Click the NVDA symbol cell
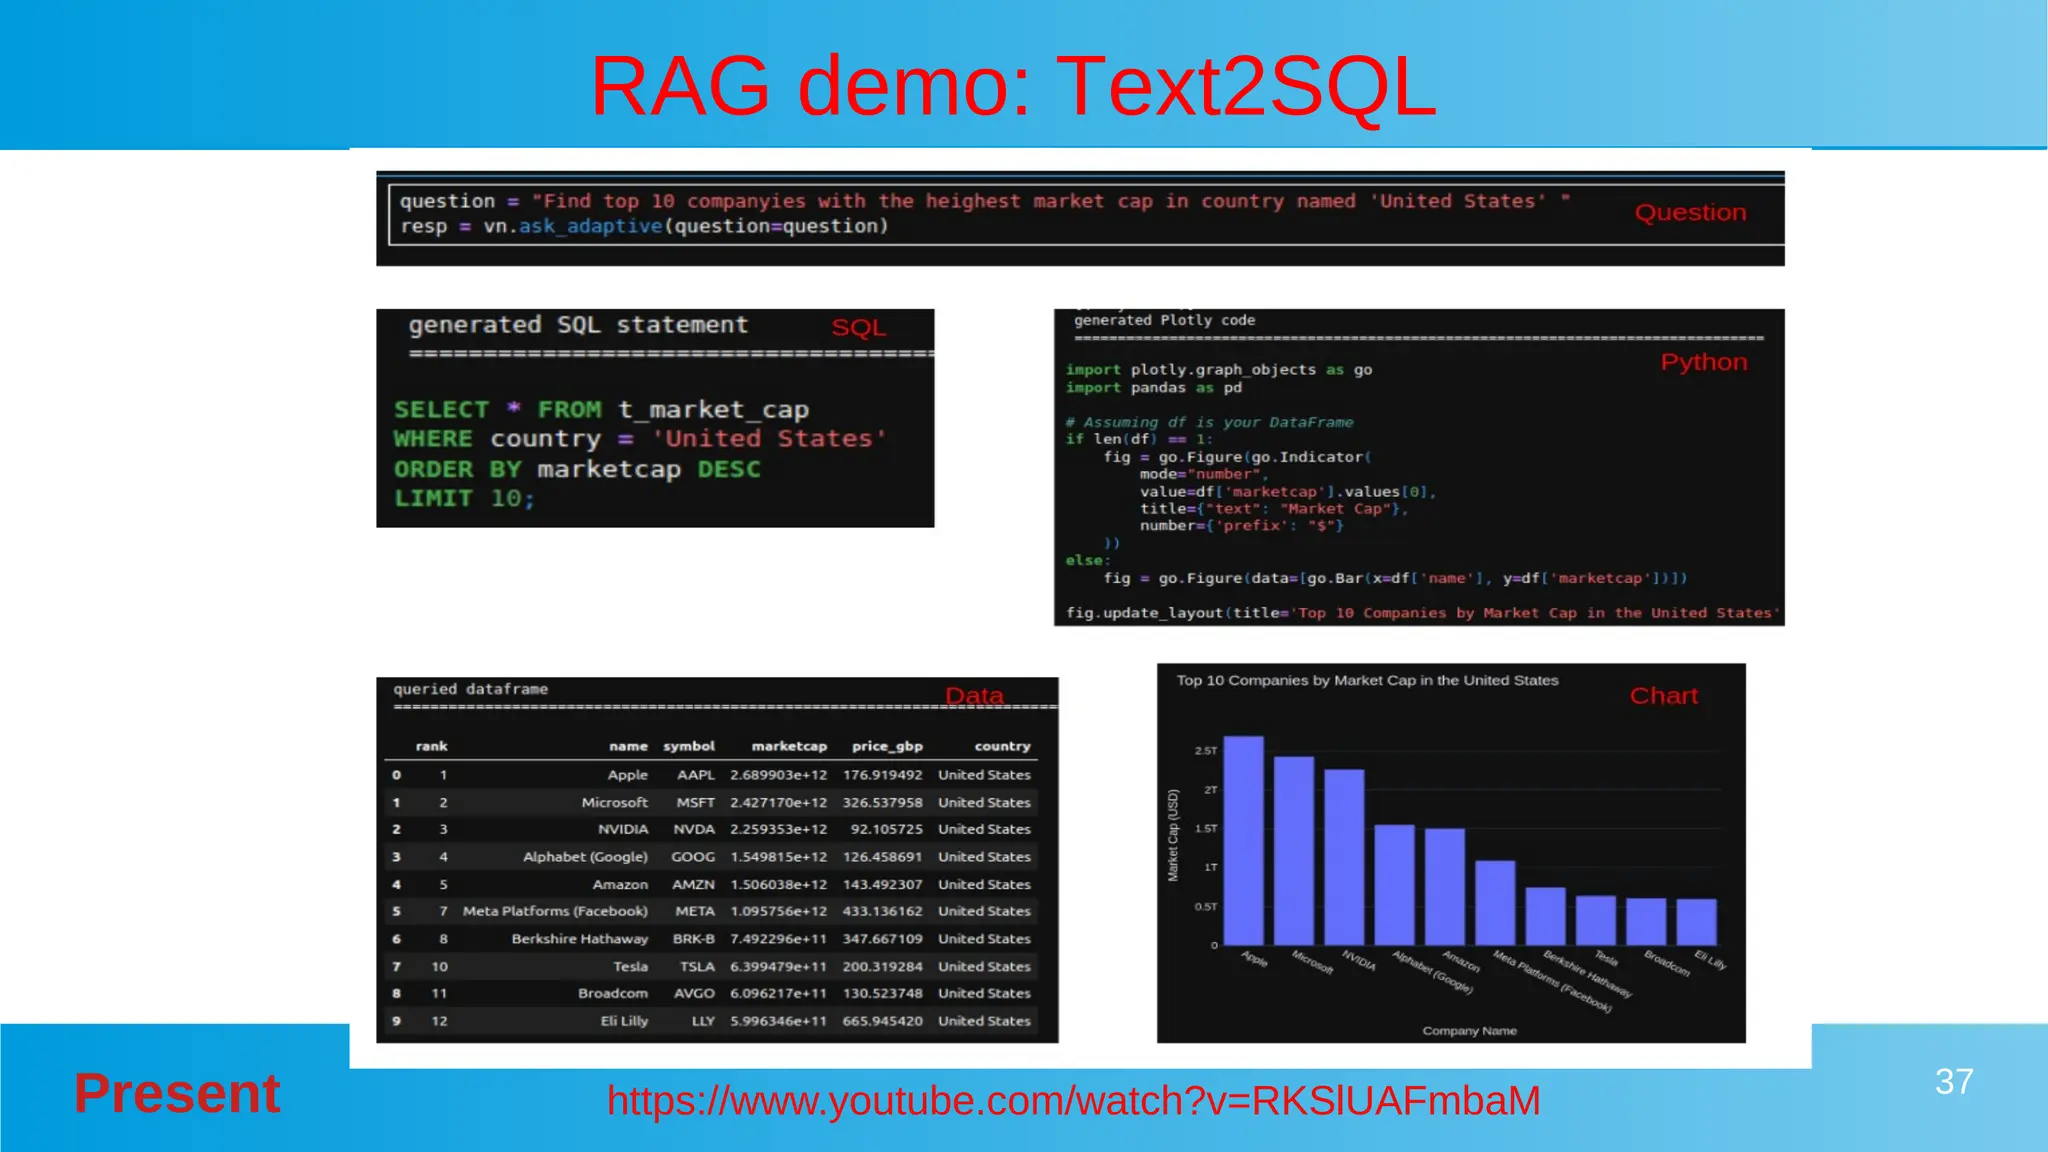The width and height of the screenshot is (2048, 1152). [694, 830]
